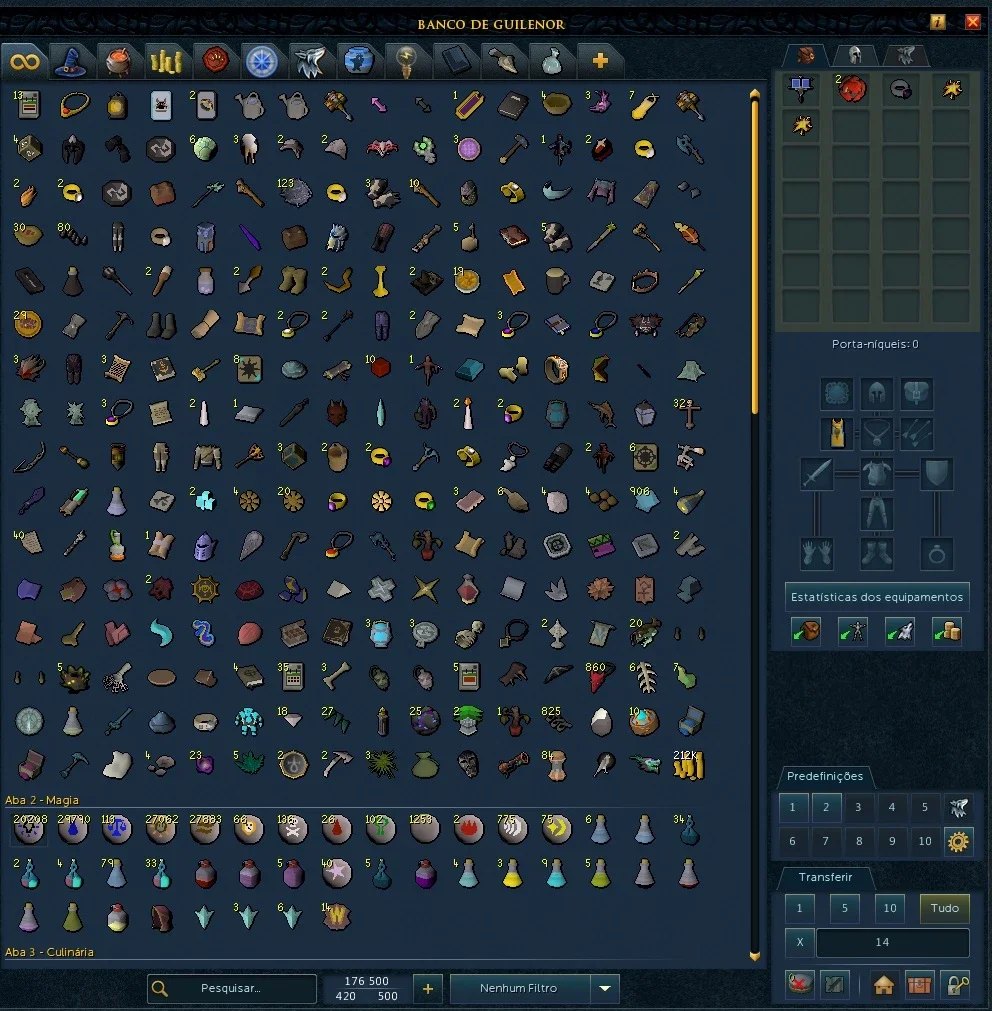Select Tudo transfer amount
Viewport: 992px width, 1011px height.
(x=944, y=908)
